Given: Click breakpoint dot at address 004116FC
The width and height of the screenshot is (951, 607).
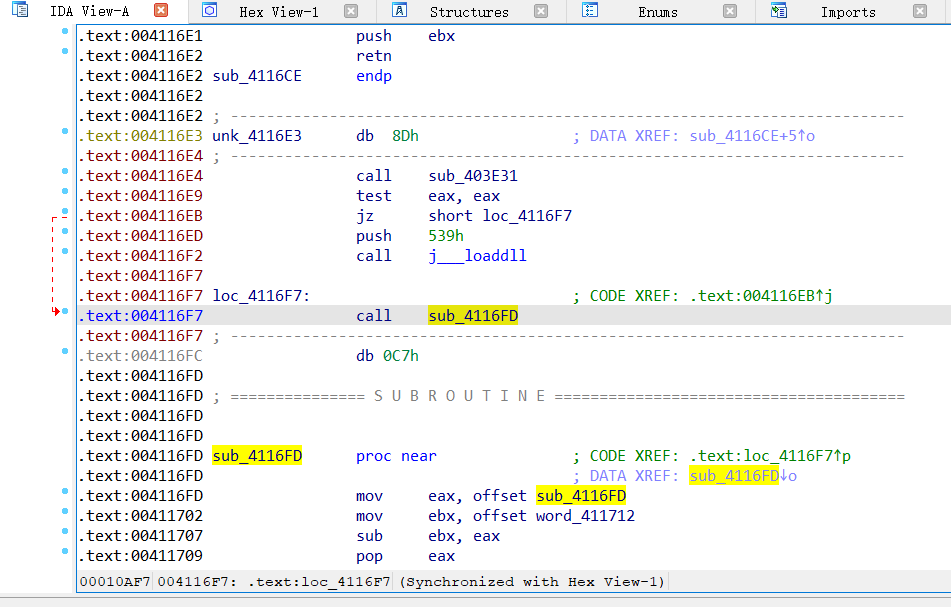Looking at the screenshot, I should pos(65,351).
